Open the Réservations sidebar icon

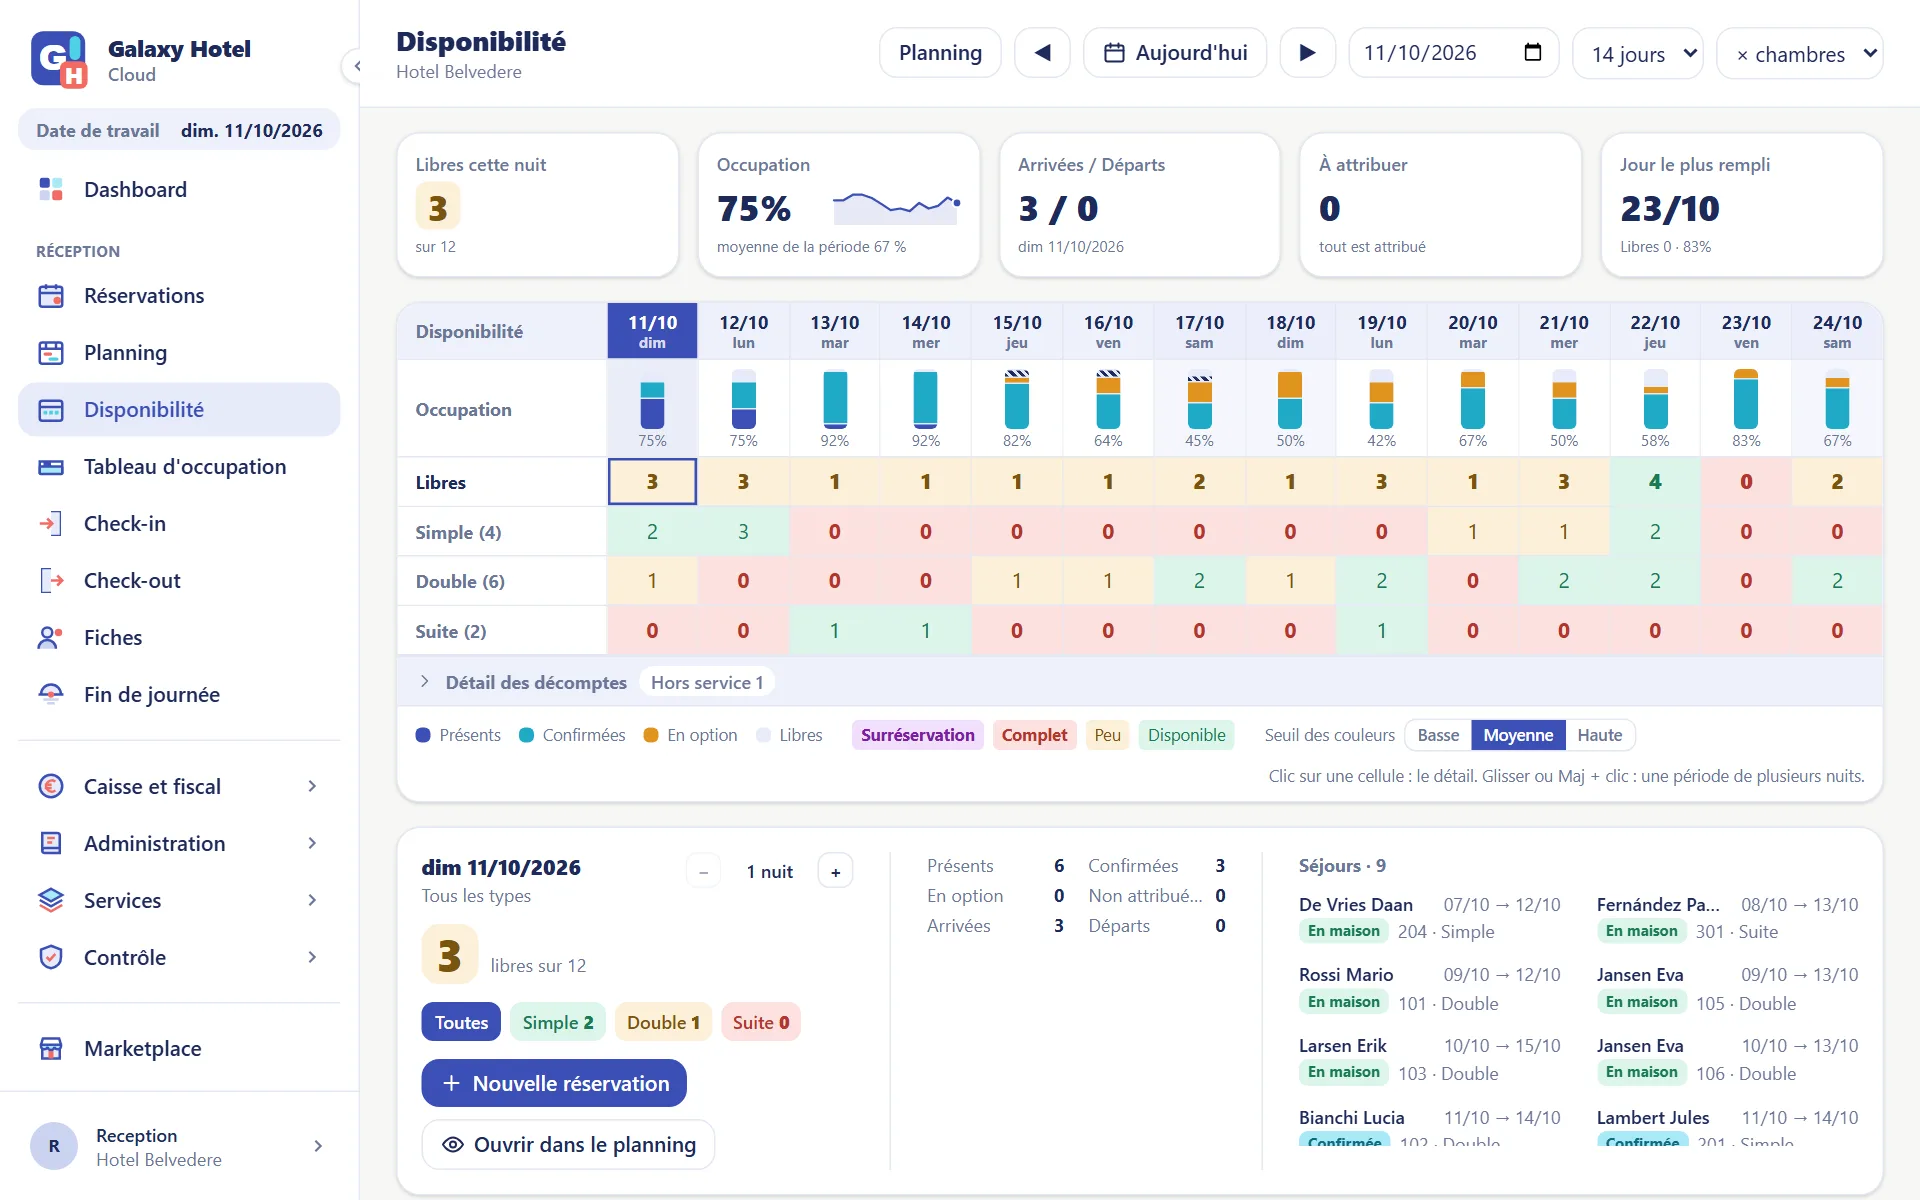[51, 295]
